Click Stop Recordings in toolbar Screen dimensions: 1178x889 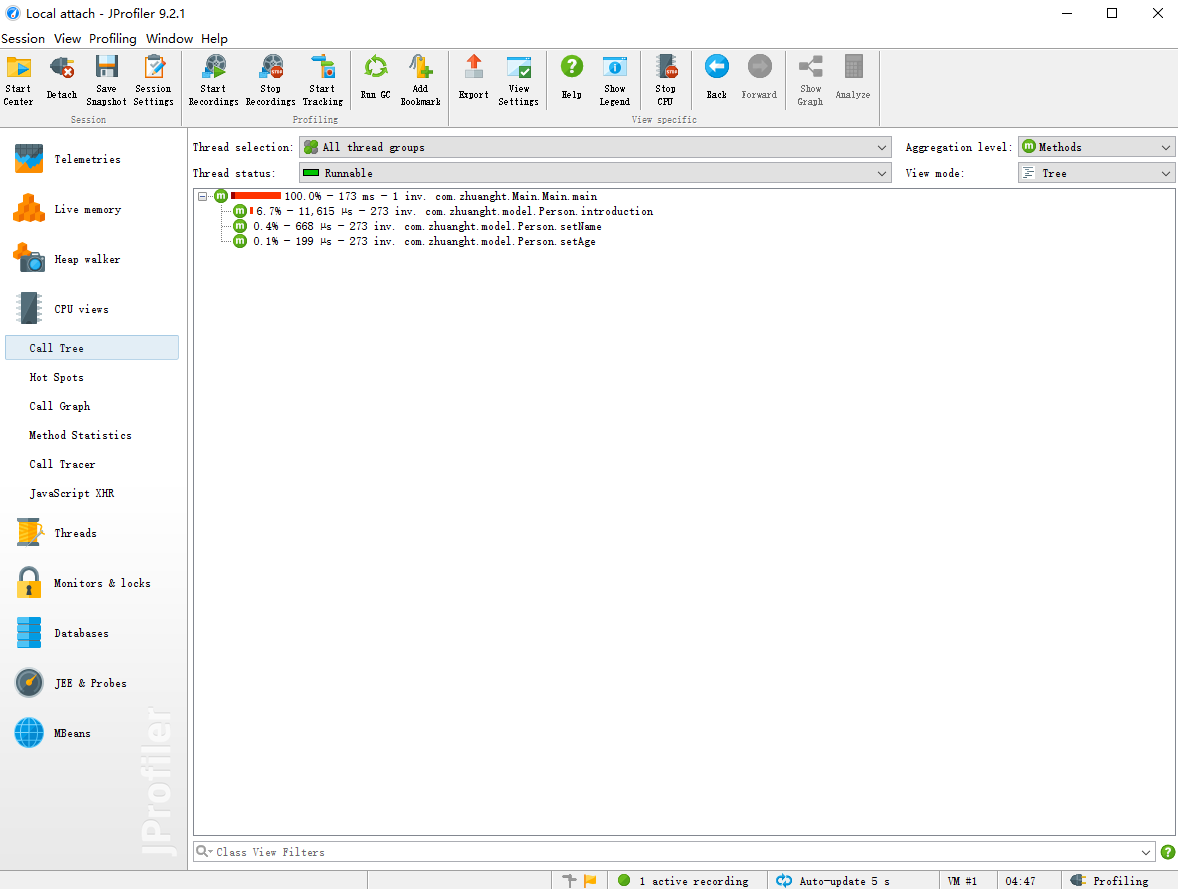[270, 80]
